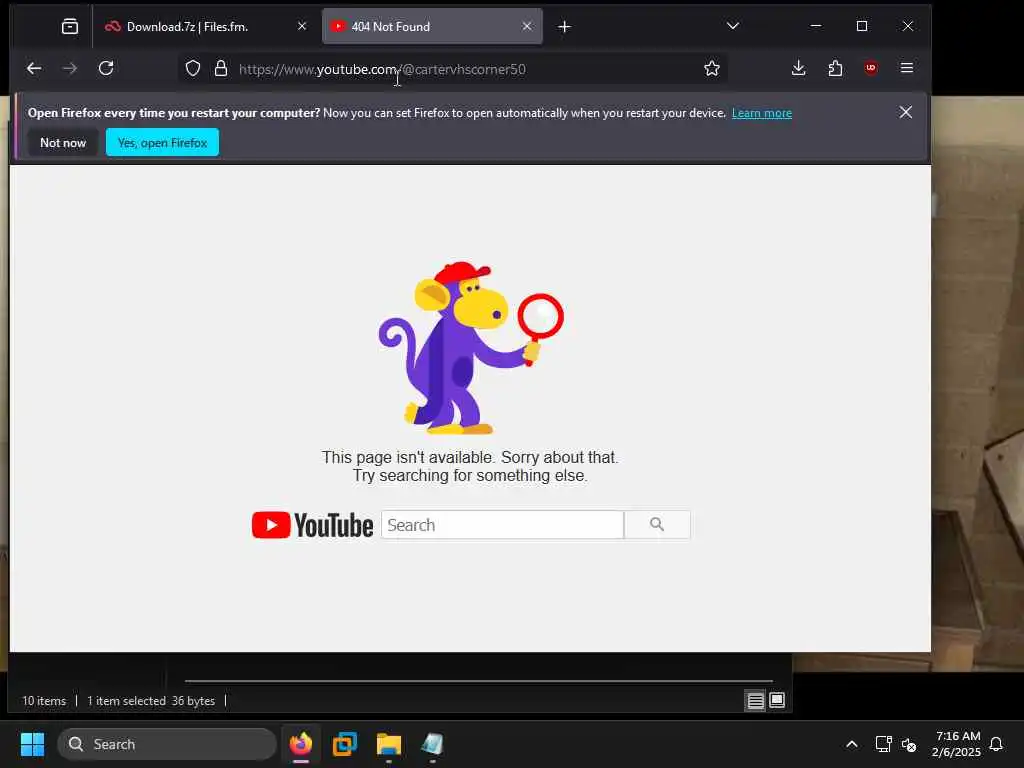The width and height of the screenshot is (1024, 768).
Task: Switch to large icons view in Explorer
Action: click(777, 701)
